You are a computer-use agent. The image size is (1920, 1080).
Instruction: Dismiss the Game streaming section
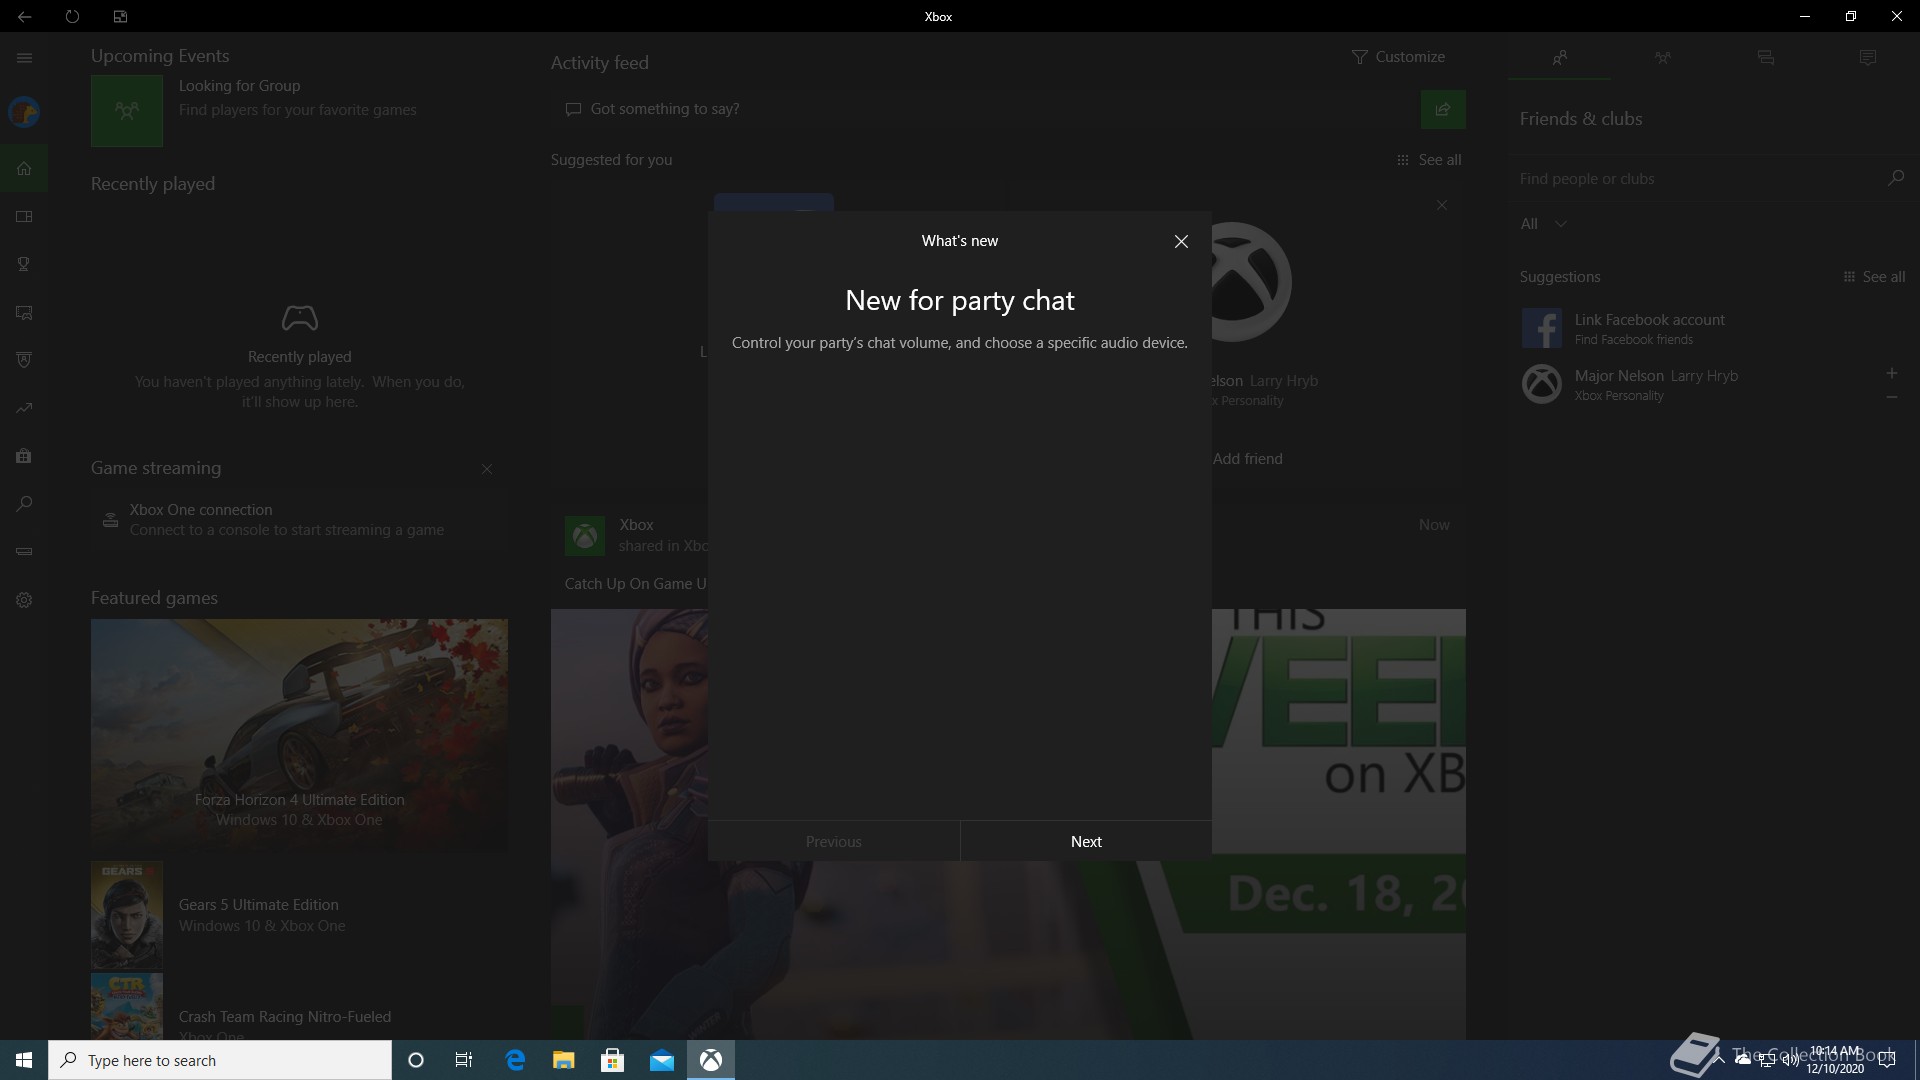tap(487, 469)
